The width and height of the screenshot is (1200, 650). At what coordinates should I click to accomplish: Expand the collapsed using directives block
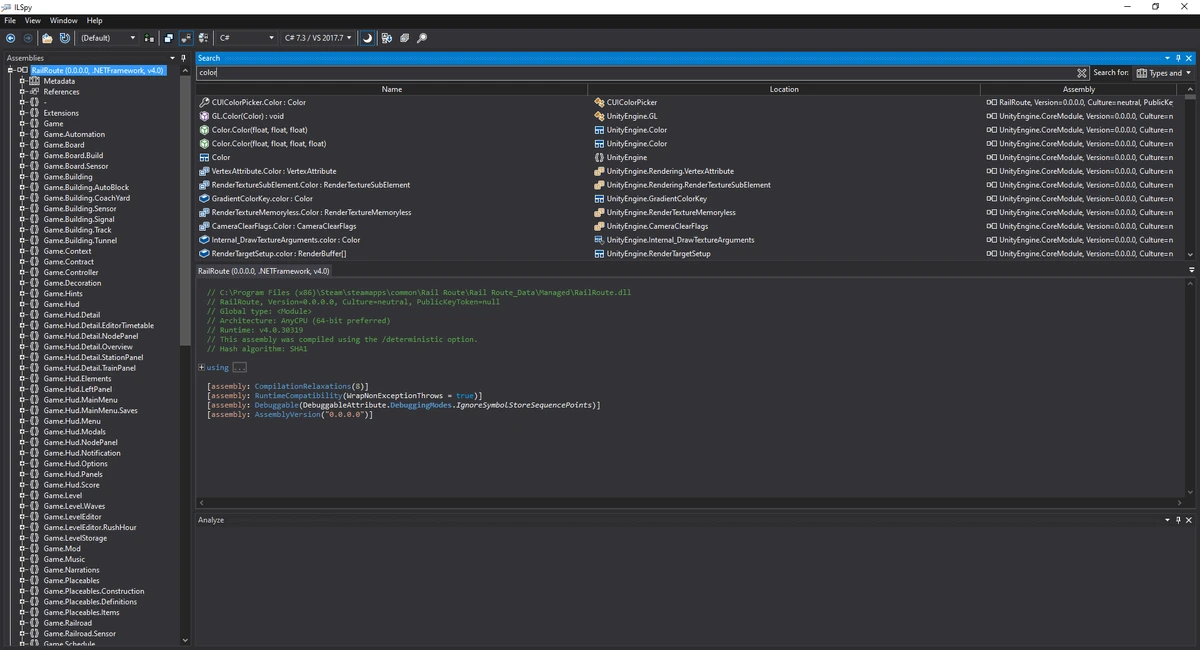(202, 367)
